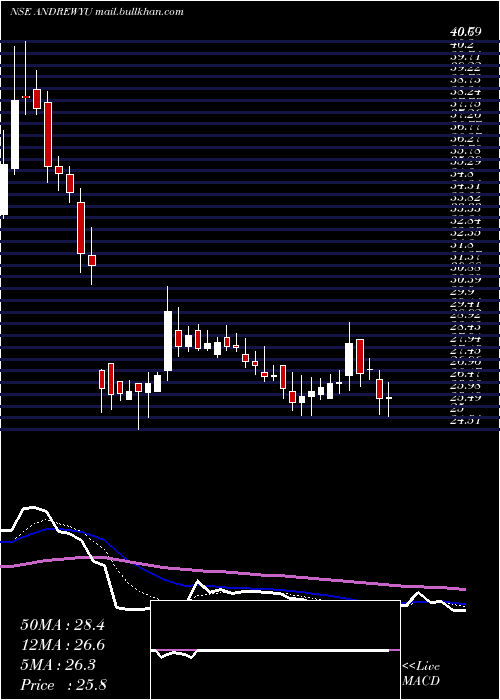Click the 29.9 price axis label

point(462,292)
